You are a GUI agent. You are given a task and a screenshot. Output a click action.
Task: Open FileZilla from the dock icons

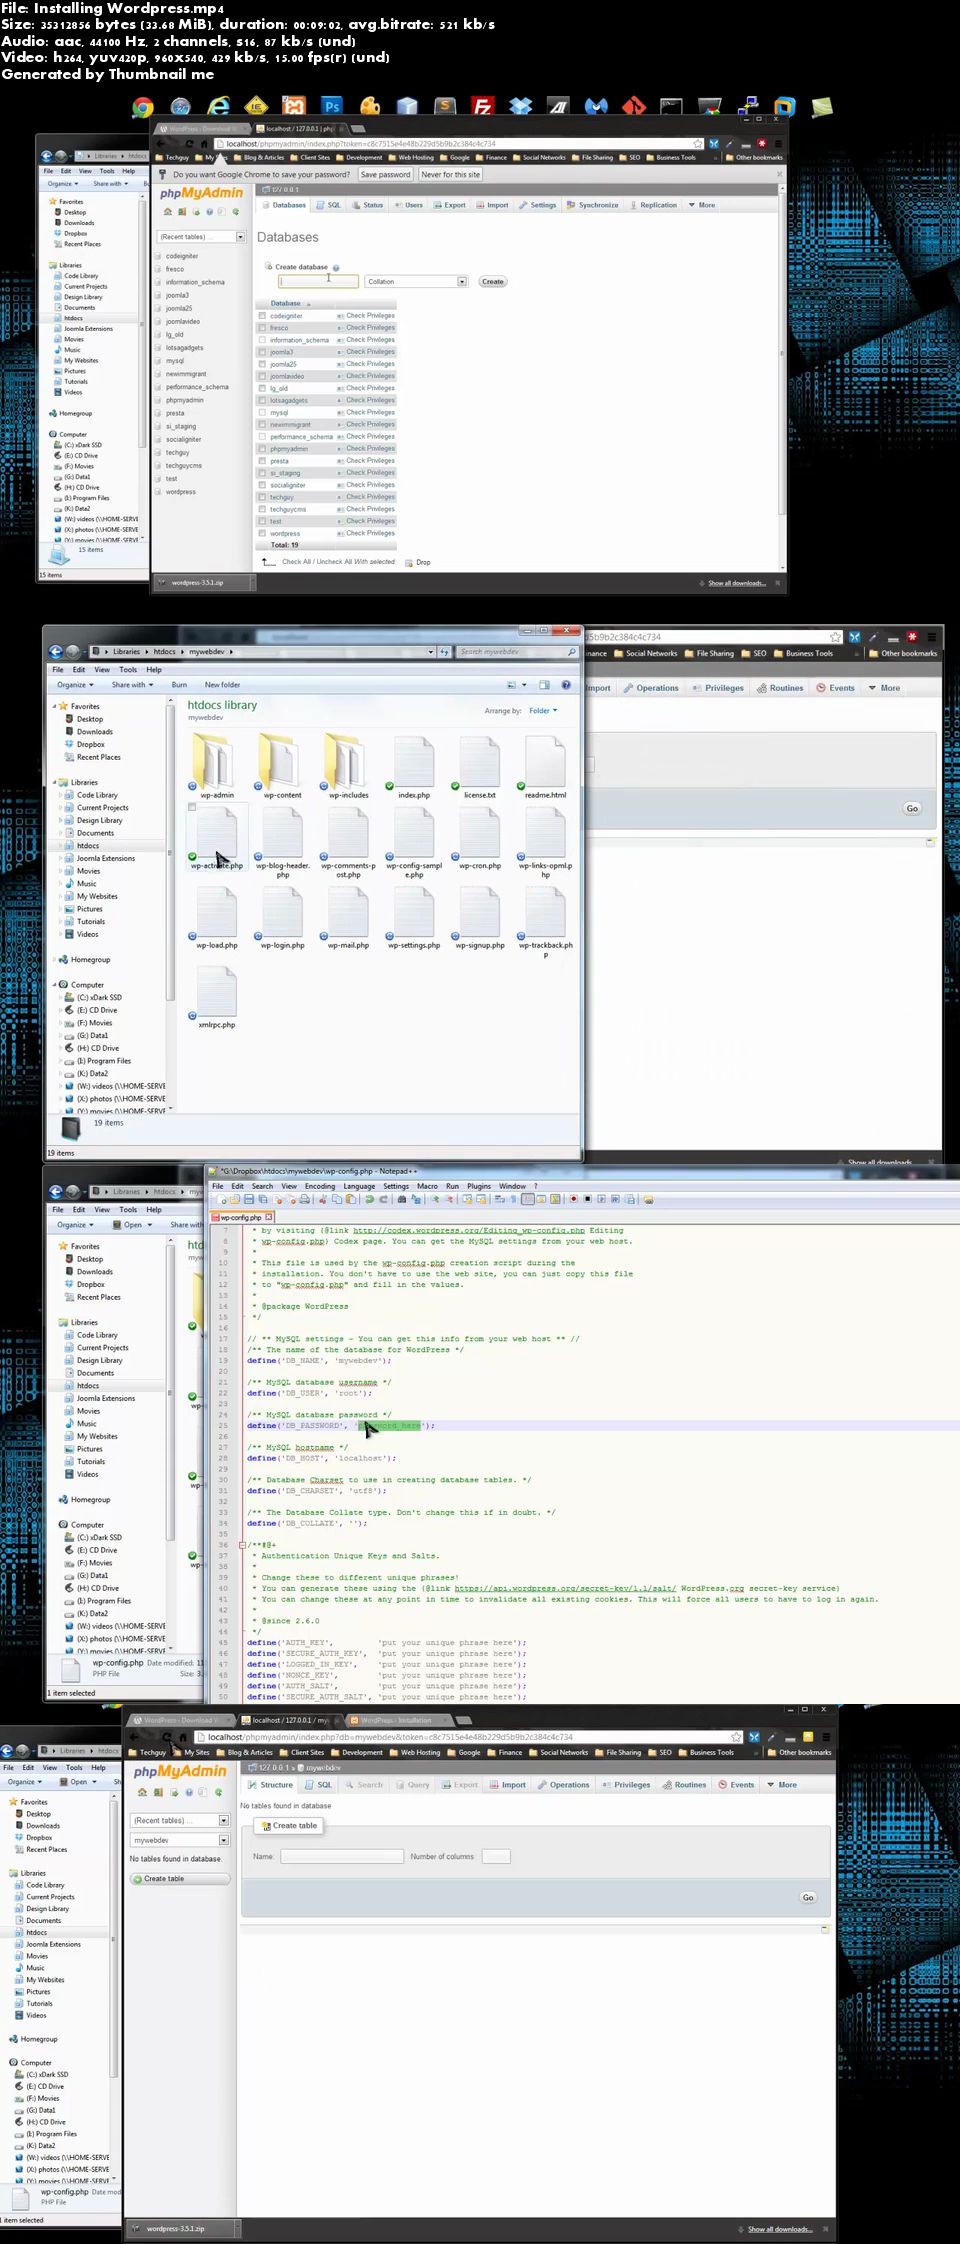click(483, 107)
